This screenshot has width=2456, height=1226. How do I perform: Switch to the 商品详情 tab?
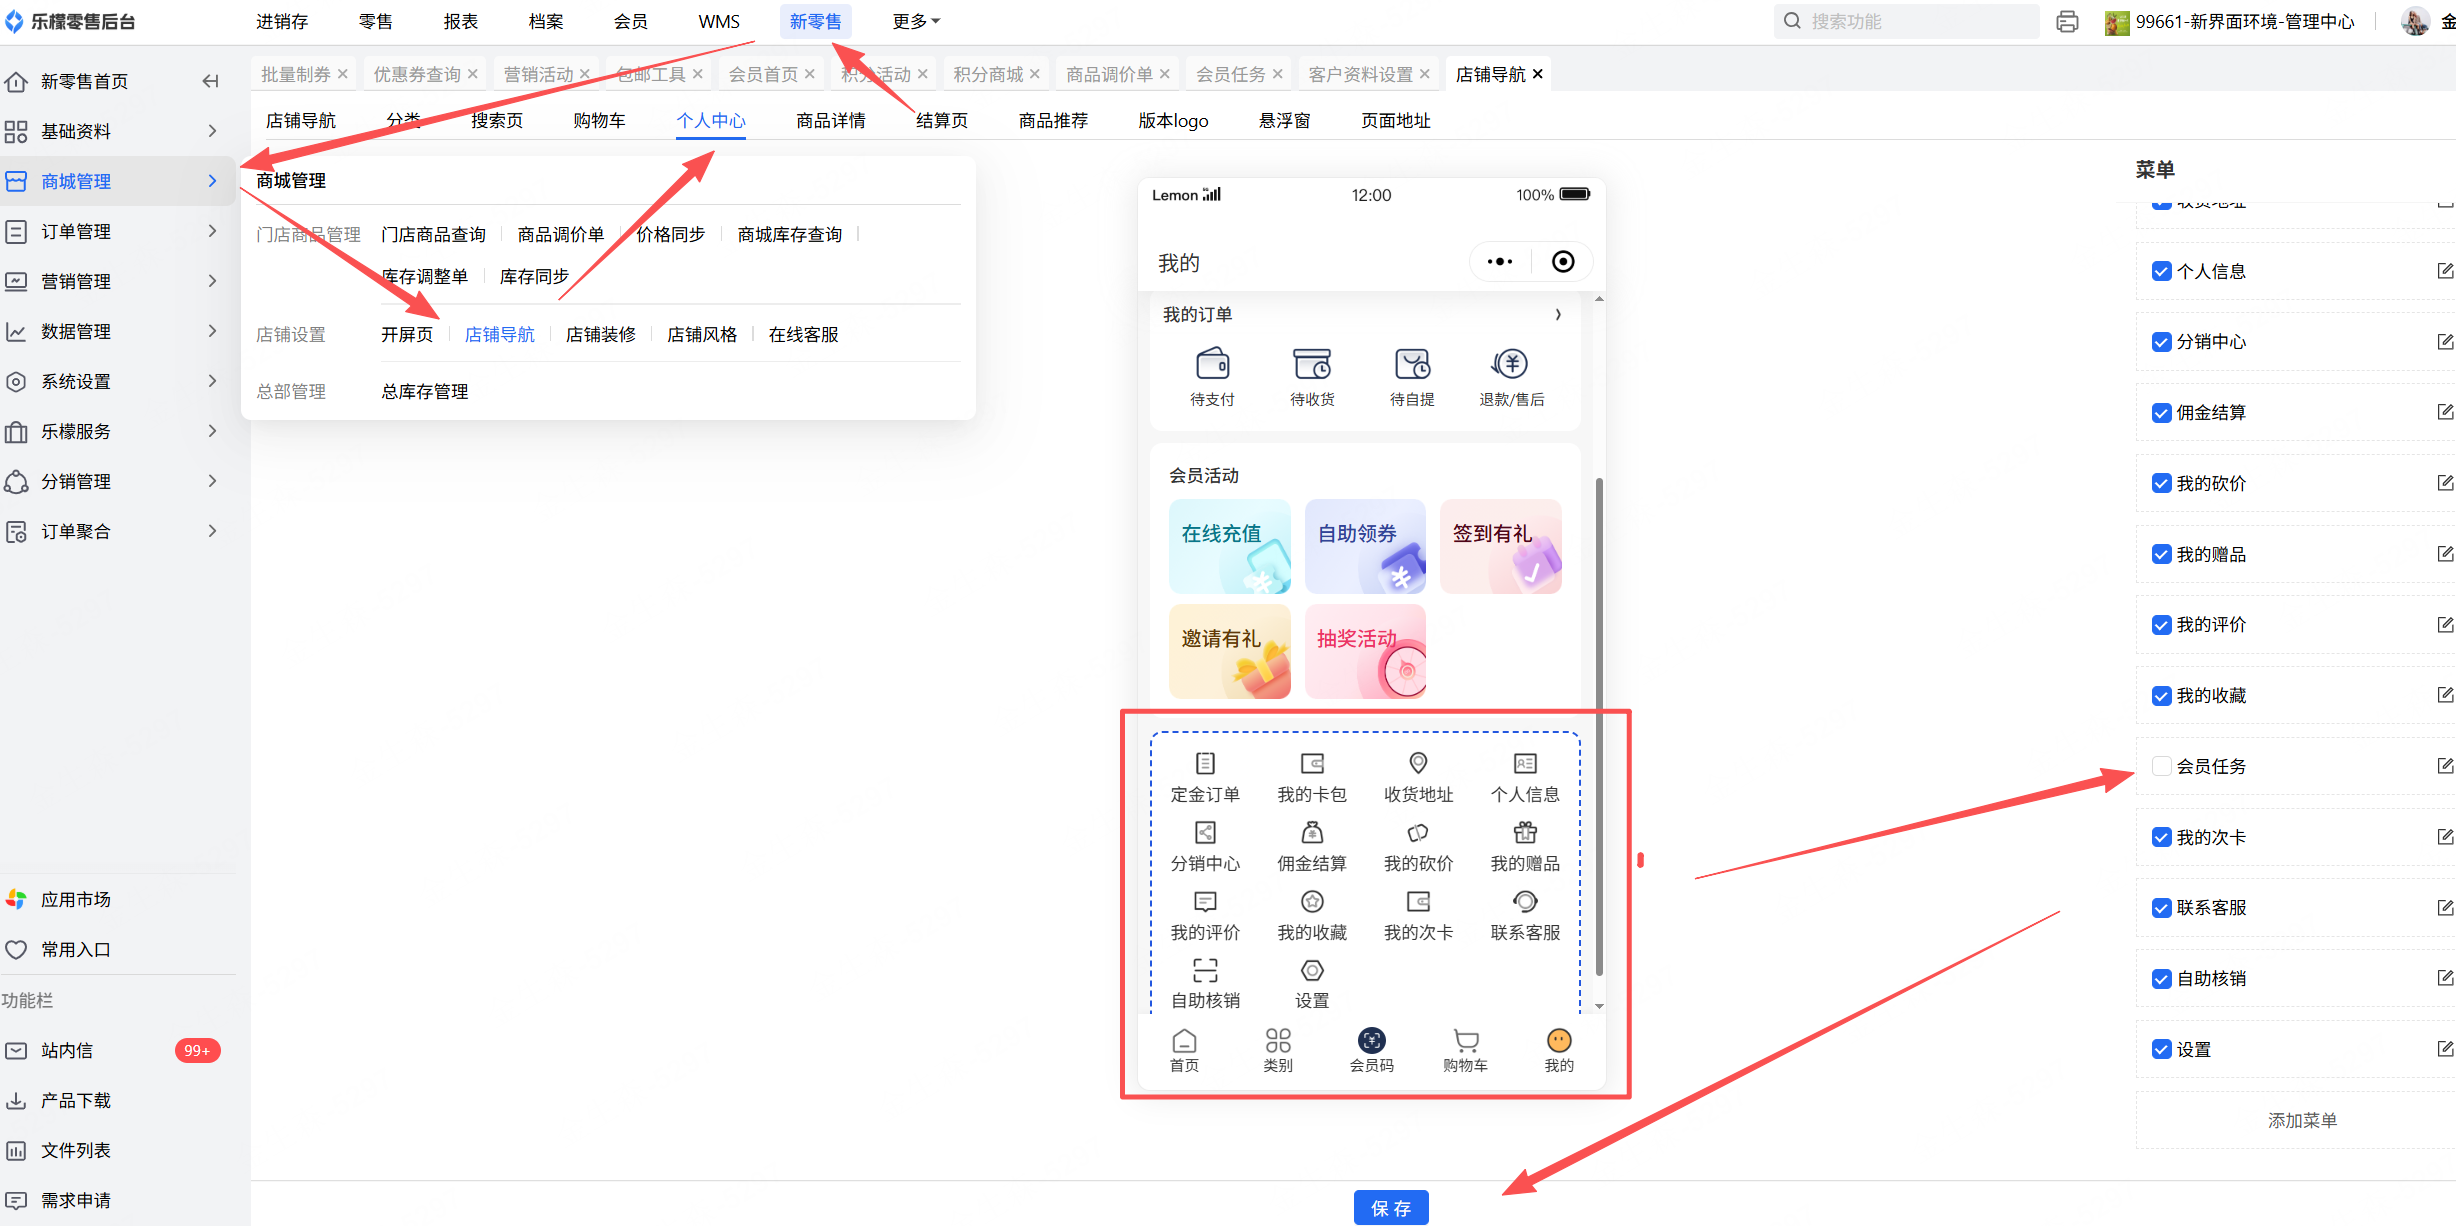click(830, 120)
